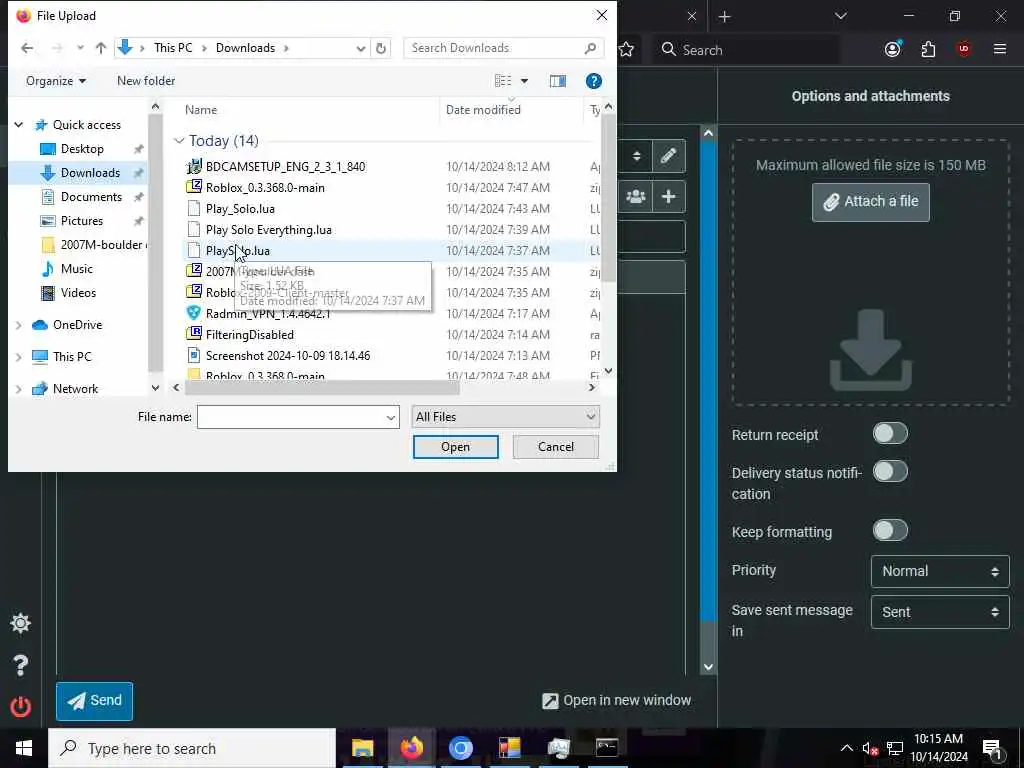Click the compose area blue vertical scrollbar
1024x768 pixels.
click(x=708, y=379)
